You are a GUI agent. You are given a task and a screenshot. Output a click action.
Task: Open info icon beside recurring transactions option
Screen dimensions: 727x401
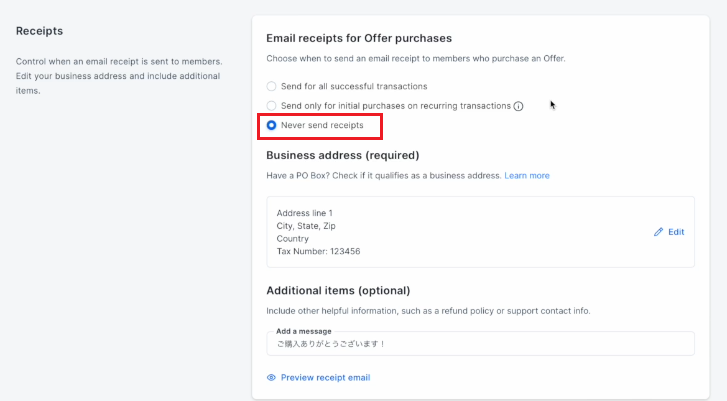[x=518, y=106]
